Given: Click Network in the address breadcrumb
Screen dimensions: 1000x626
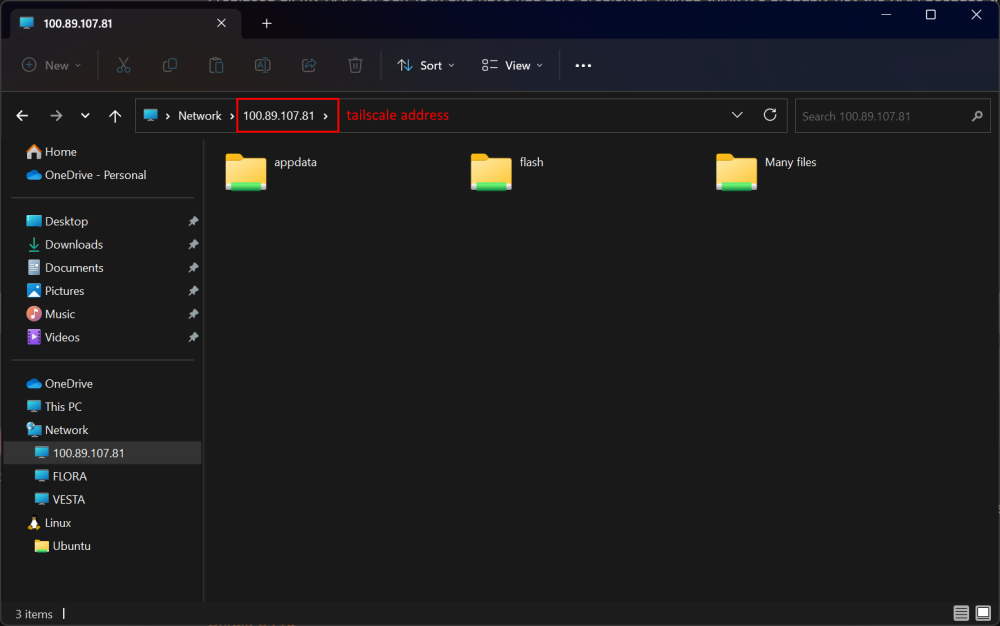Looking at the screenshot, I should 200,115.
